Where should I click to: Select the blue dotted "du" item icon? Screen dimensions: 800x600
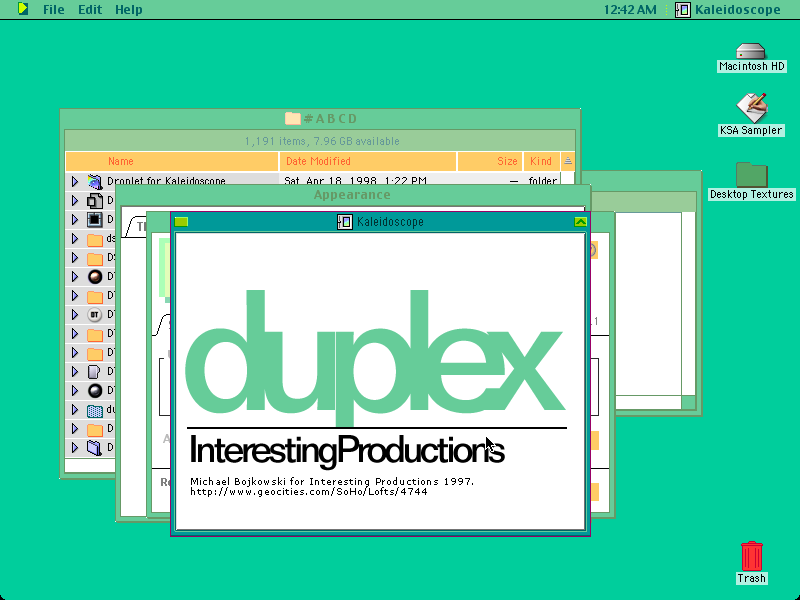coord(95,410)
